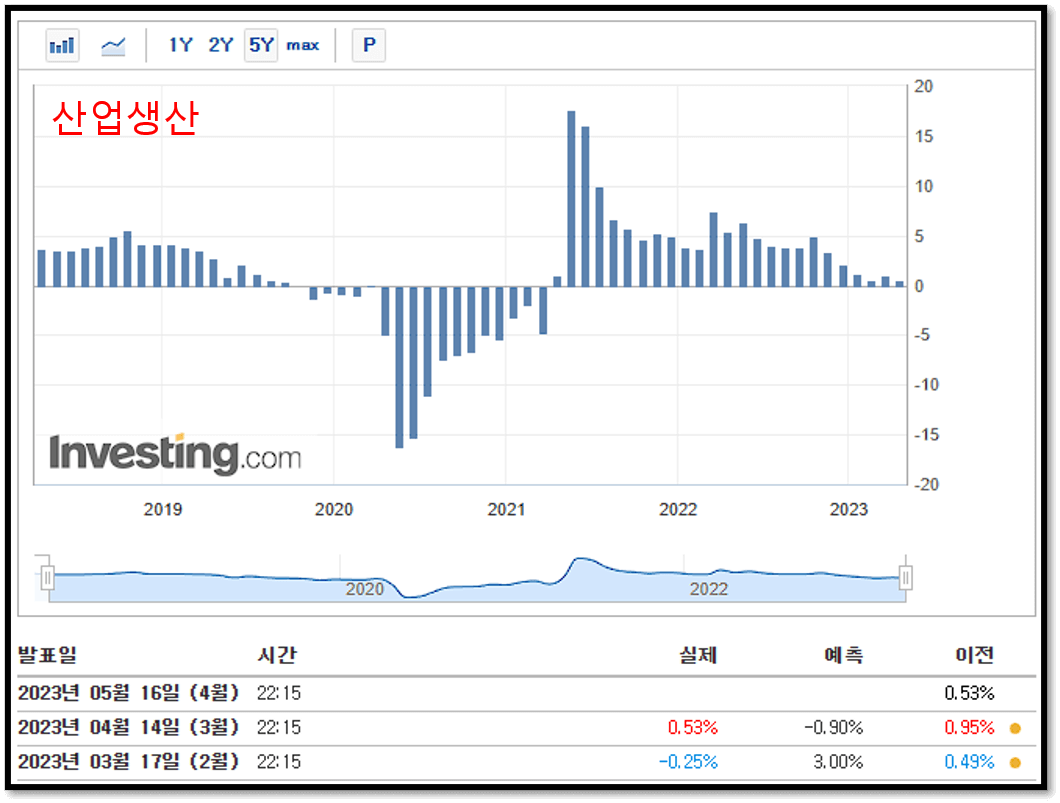Click the 22:15 time in 3월 row
Screen dimensions: 1060x803
(x=279, y=728)
